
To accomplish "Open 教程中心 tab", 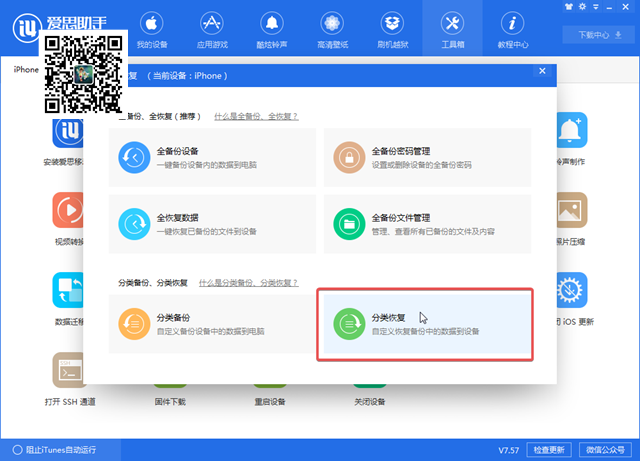I will pyautogui.click(x=513, y=30).
